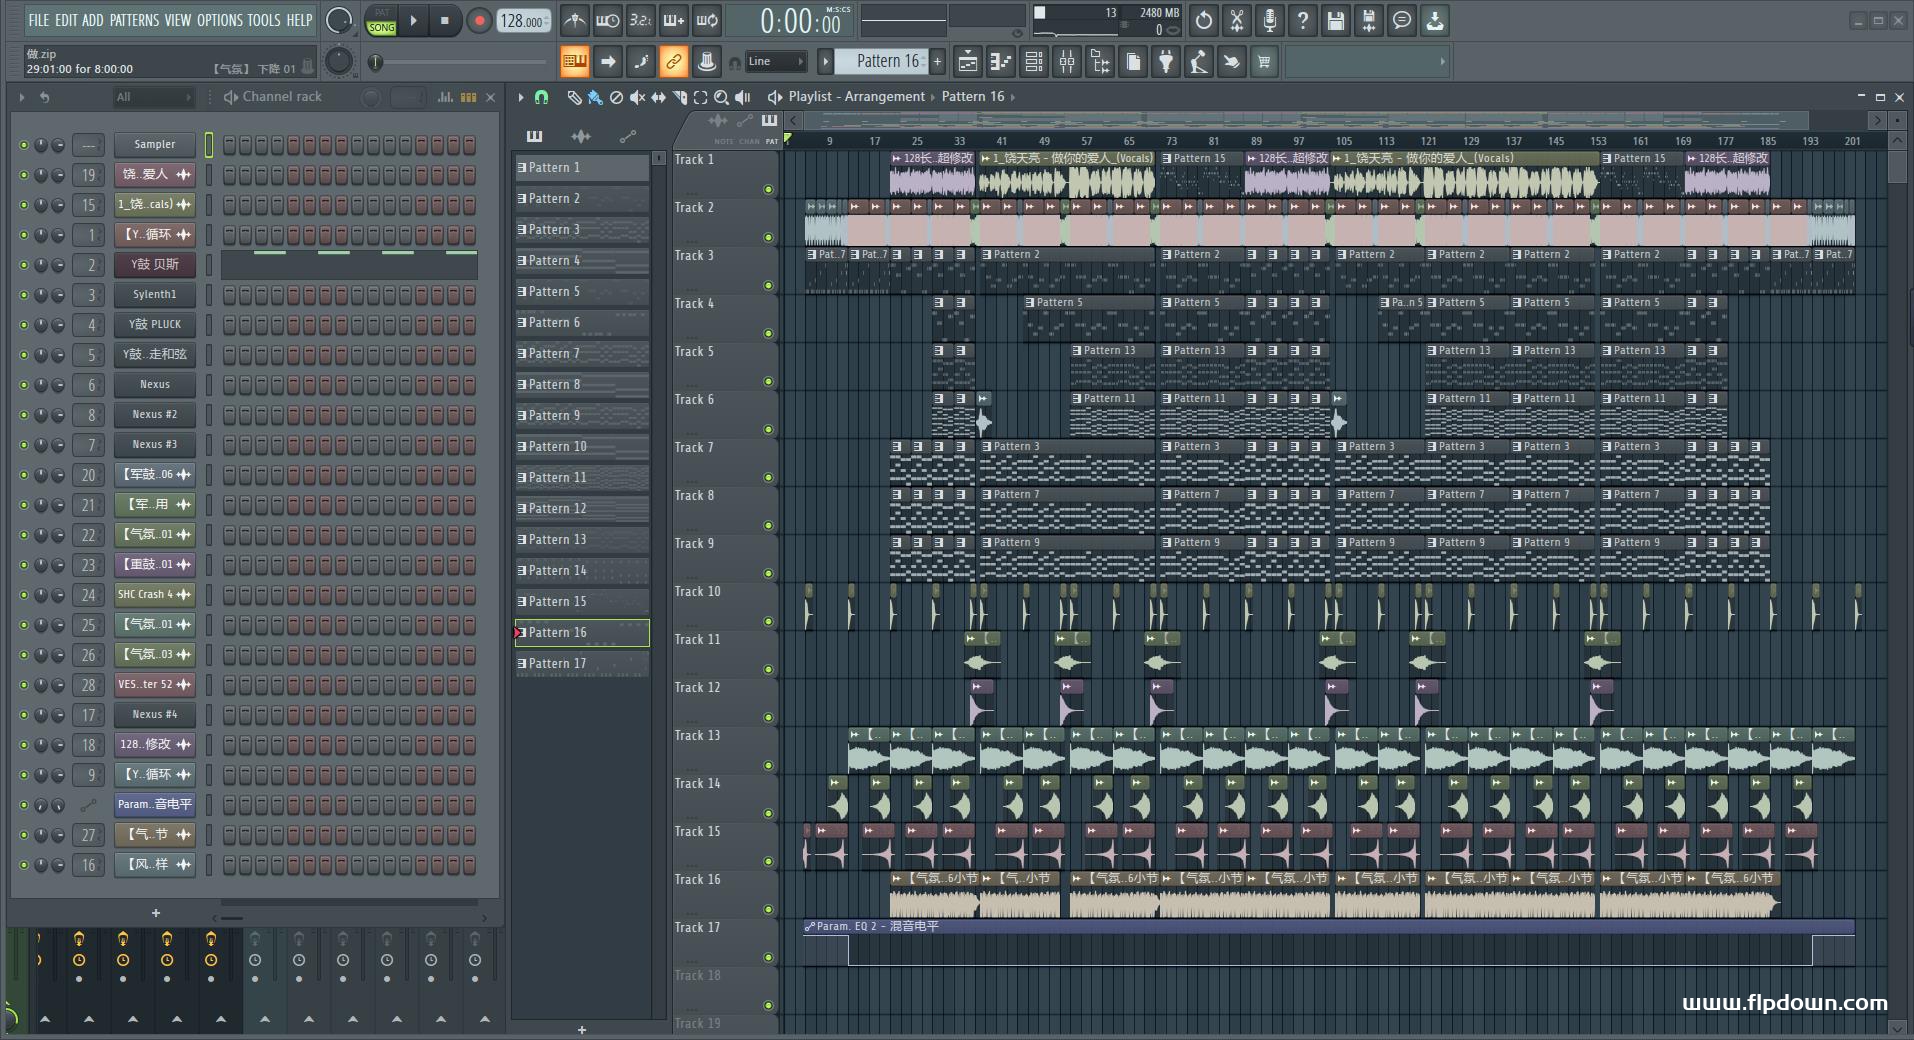Select Pattern 10 in the pattern picker
The width and height of the screenshot is (1914, 1040).
pos(582,447)
